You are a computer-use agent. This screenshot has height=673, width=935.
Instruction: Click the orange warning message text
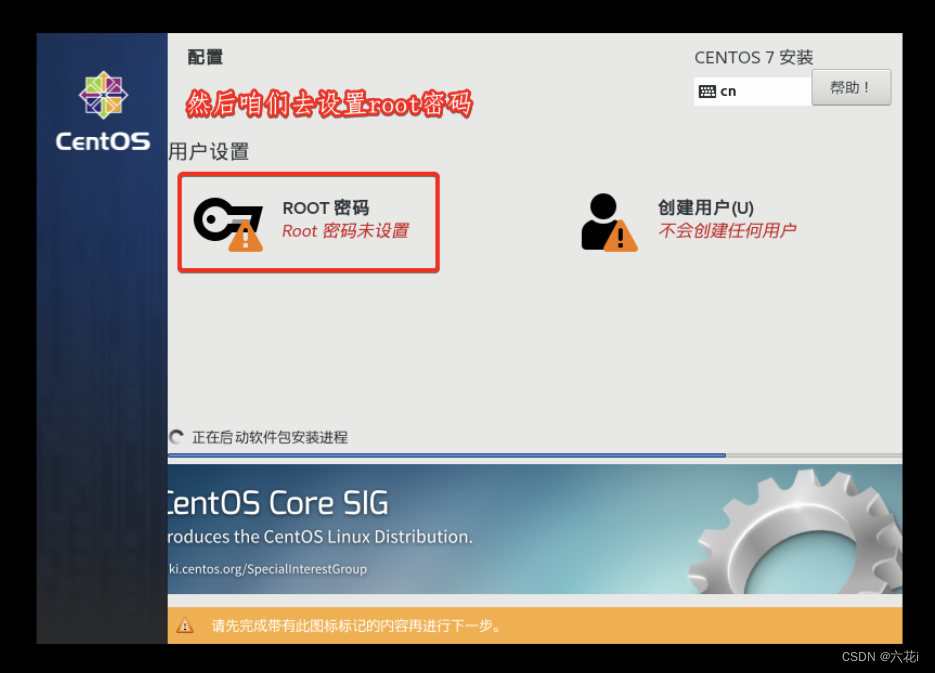tap(357, 626)
